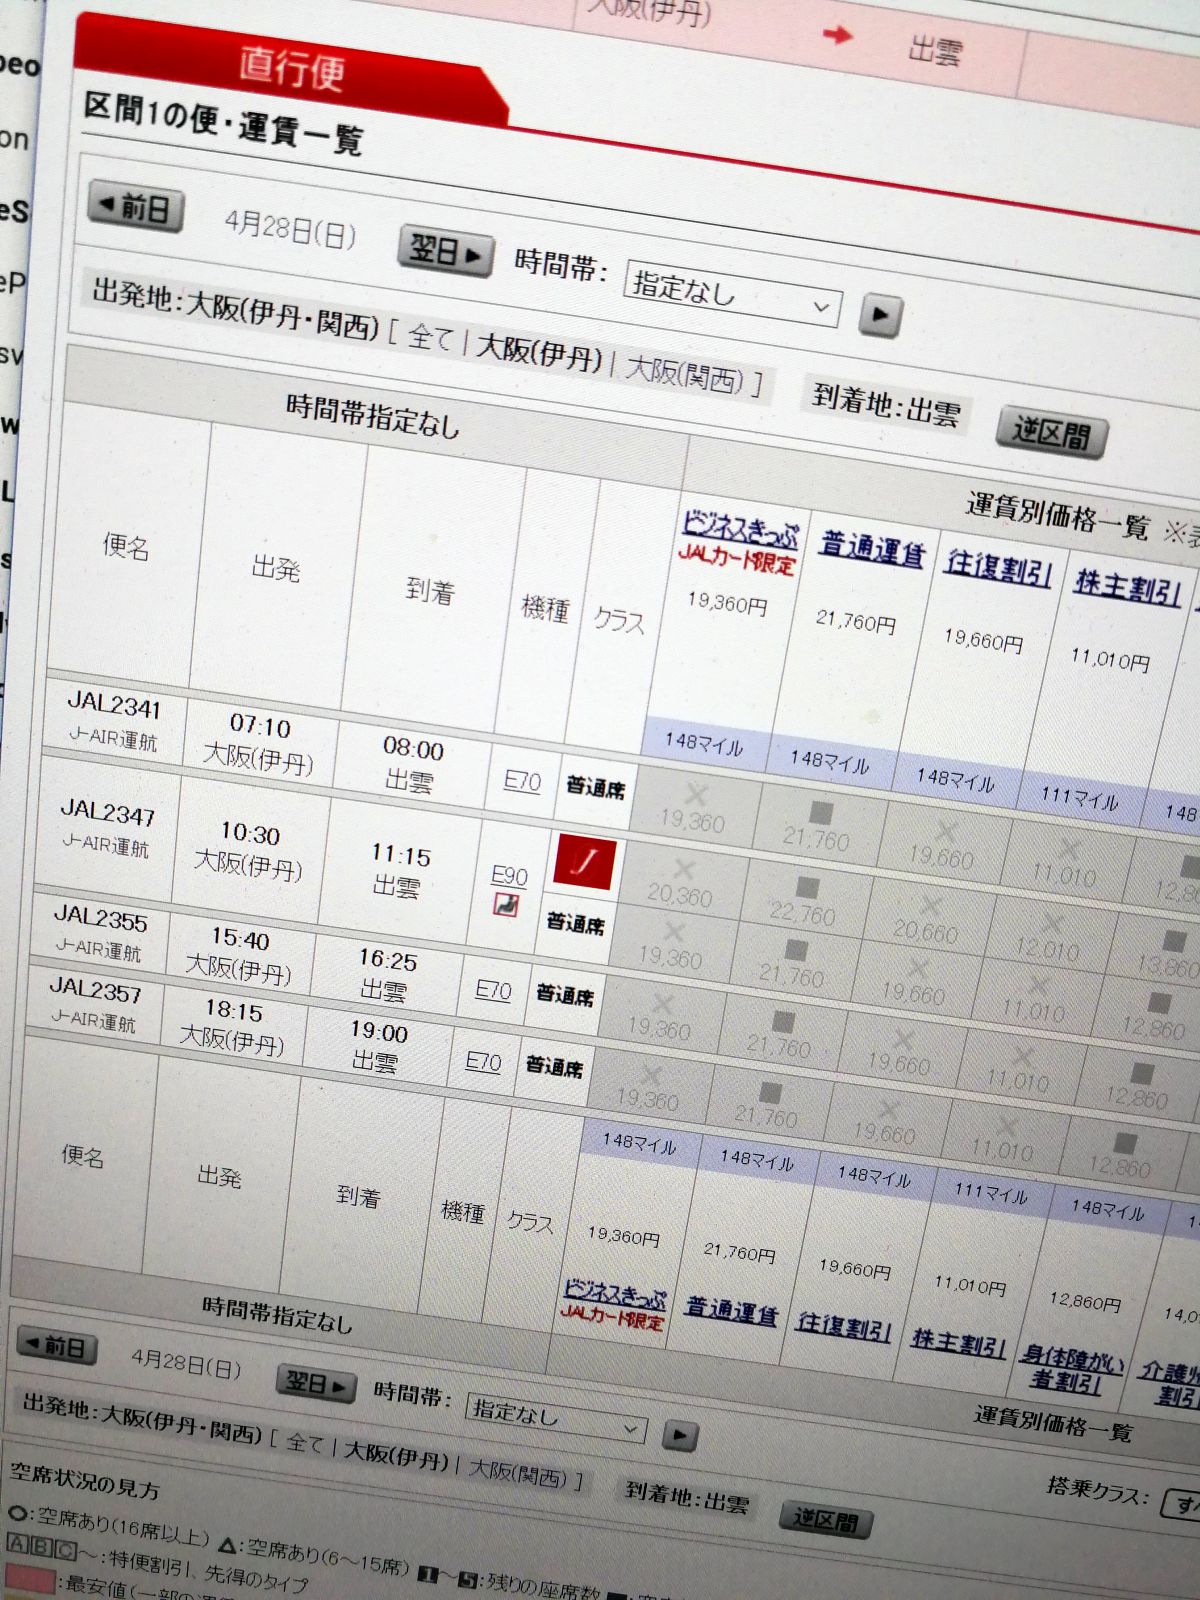Click the upper 逆区間 button next to 到着地:出雲
The height and width of the screenshot is (1600, 1200).
1052,433
